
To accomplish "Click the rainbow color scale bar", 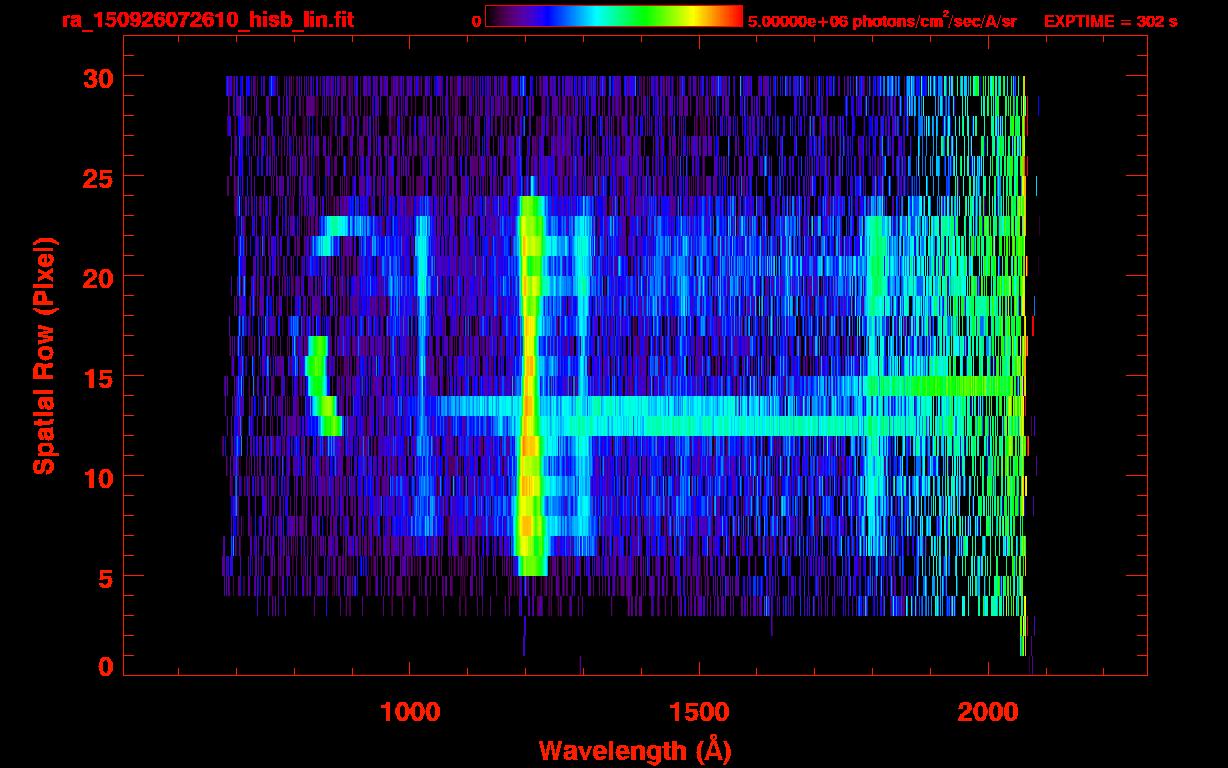I will [614, 16].
